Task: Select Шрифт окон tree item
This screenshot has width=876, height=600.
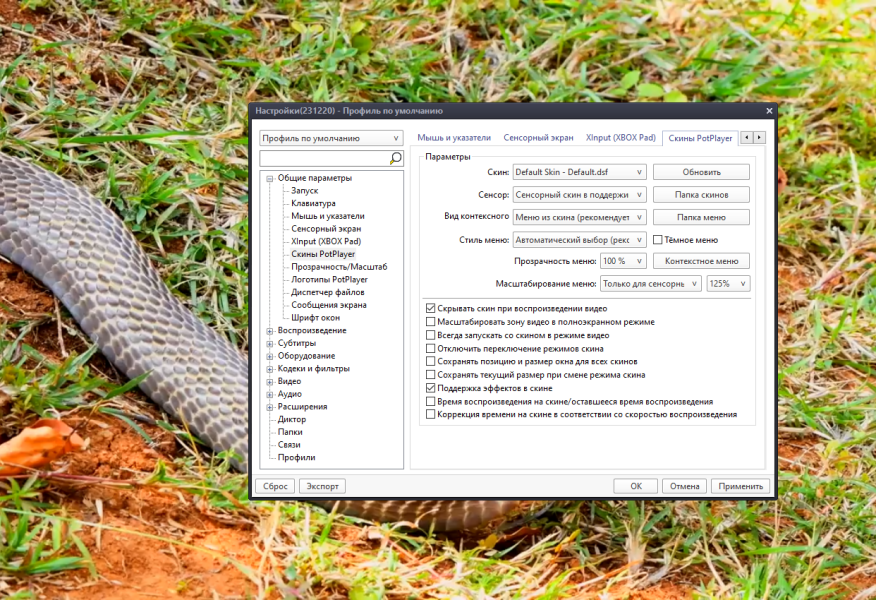Action: (315, 317)
